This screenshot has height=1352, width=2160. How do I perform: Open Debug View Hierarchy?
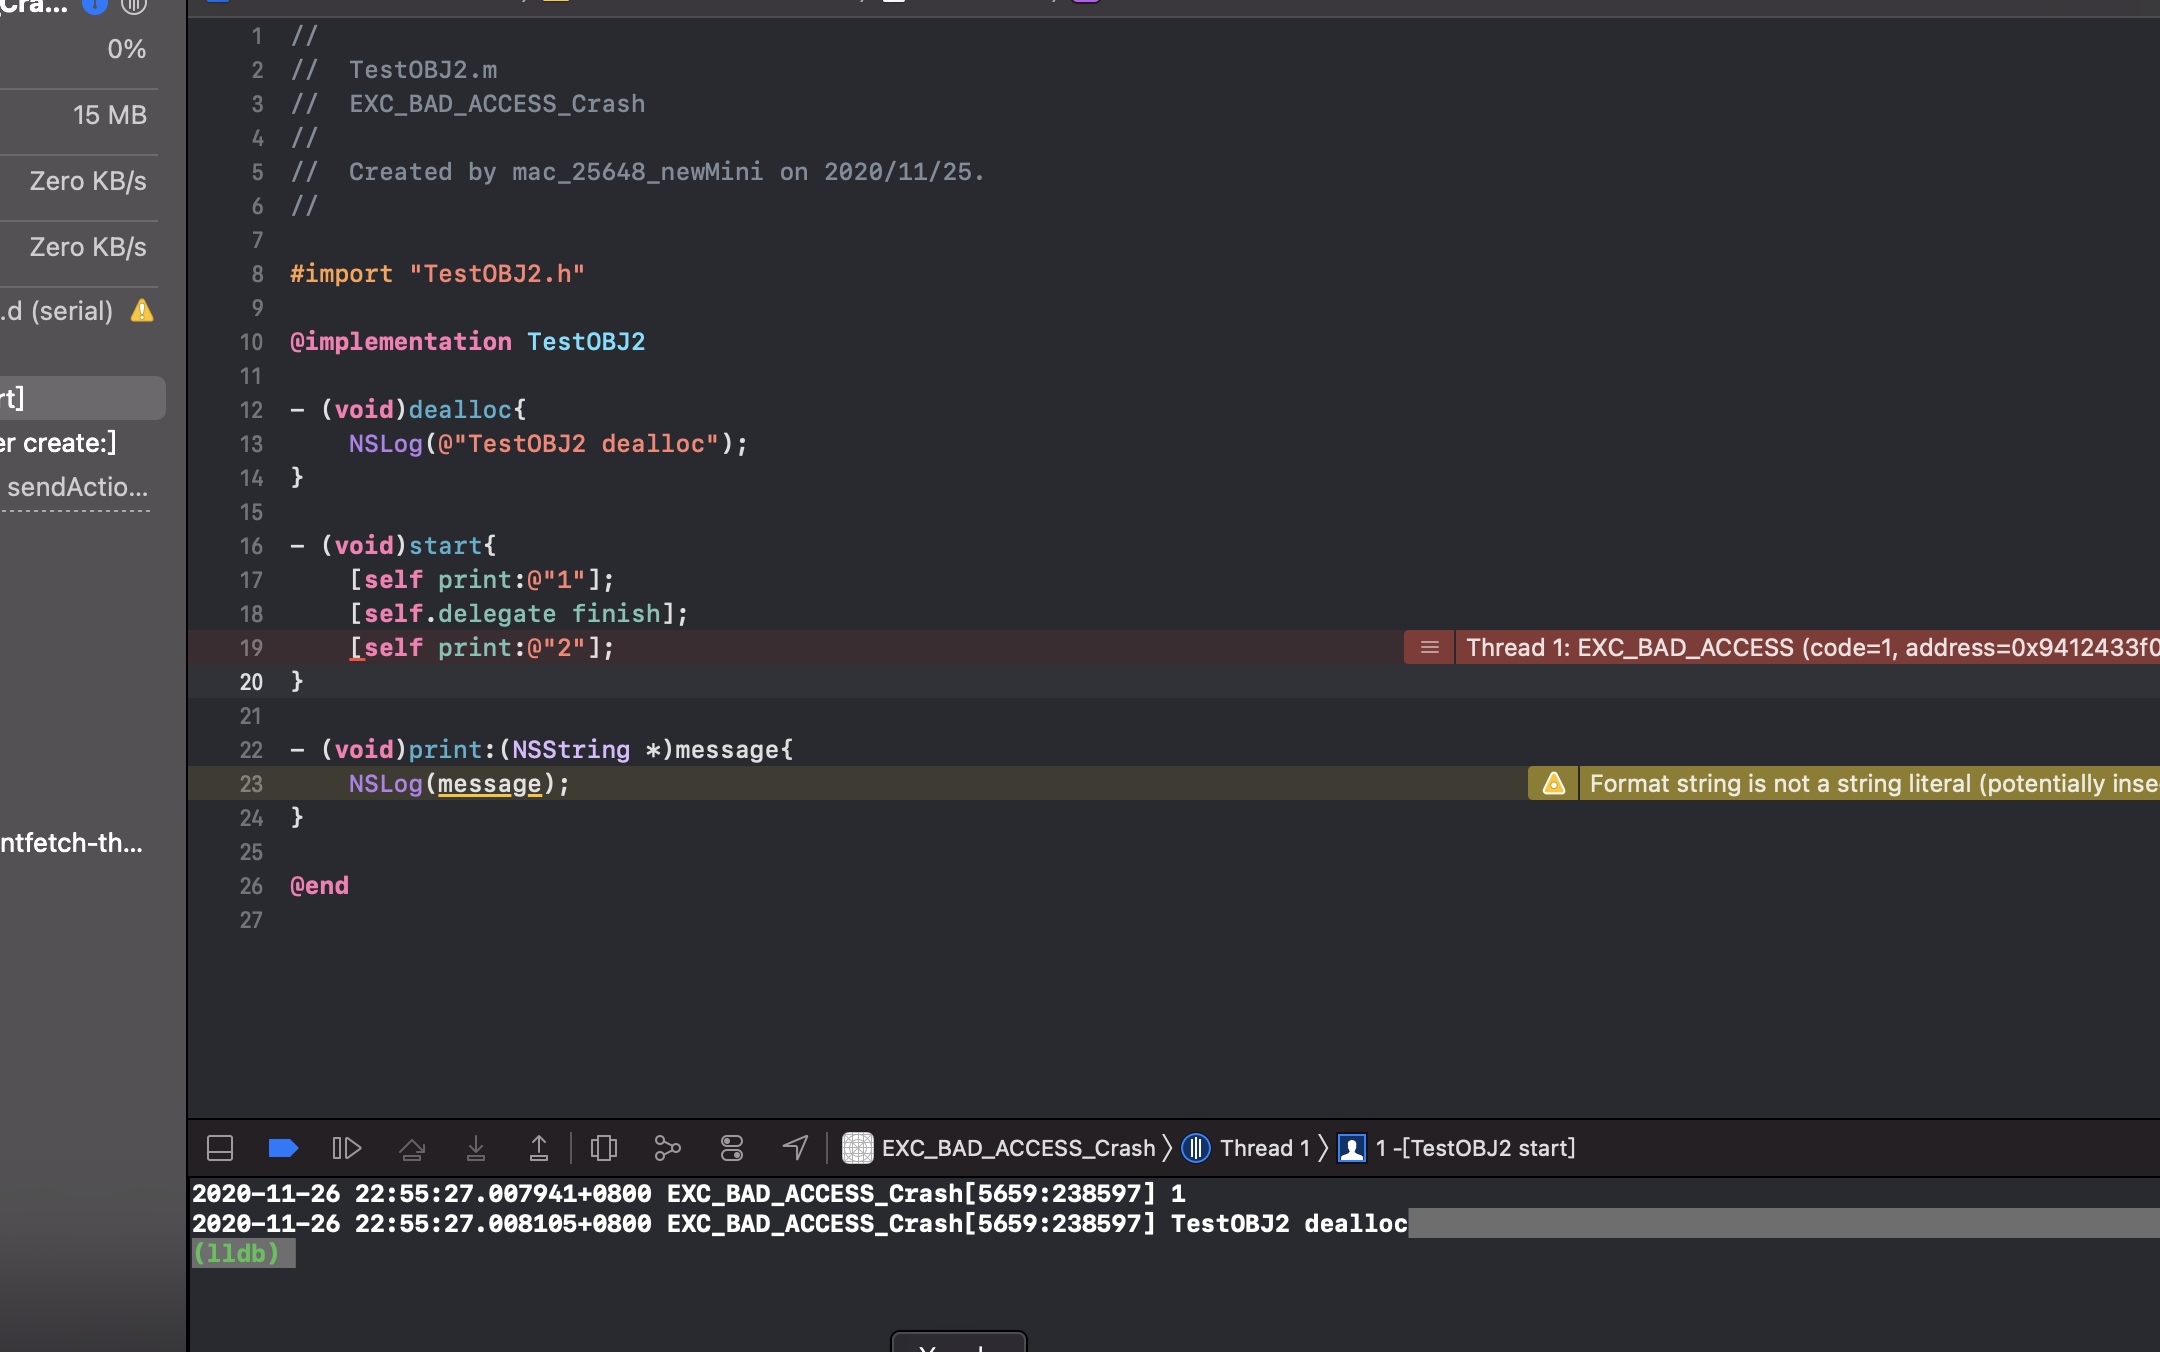tap(604, 1148)
